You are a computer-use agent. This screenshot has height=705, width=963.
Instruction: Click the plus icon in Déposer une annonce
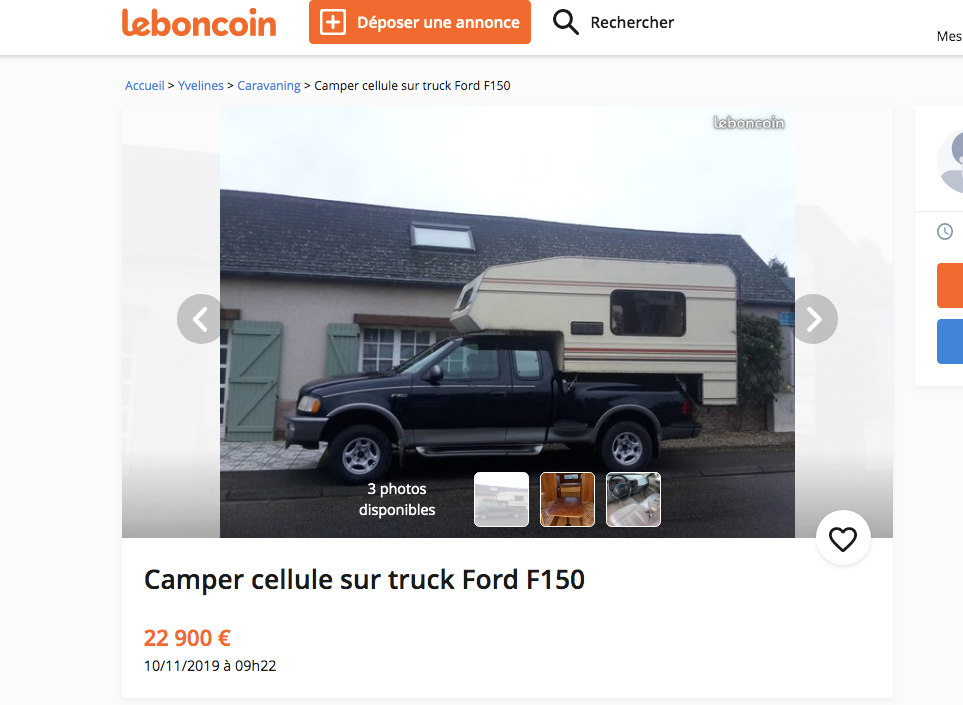(333, 23)
